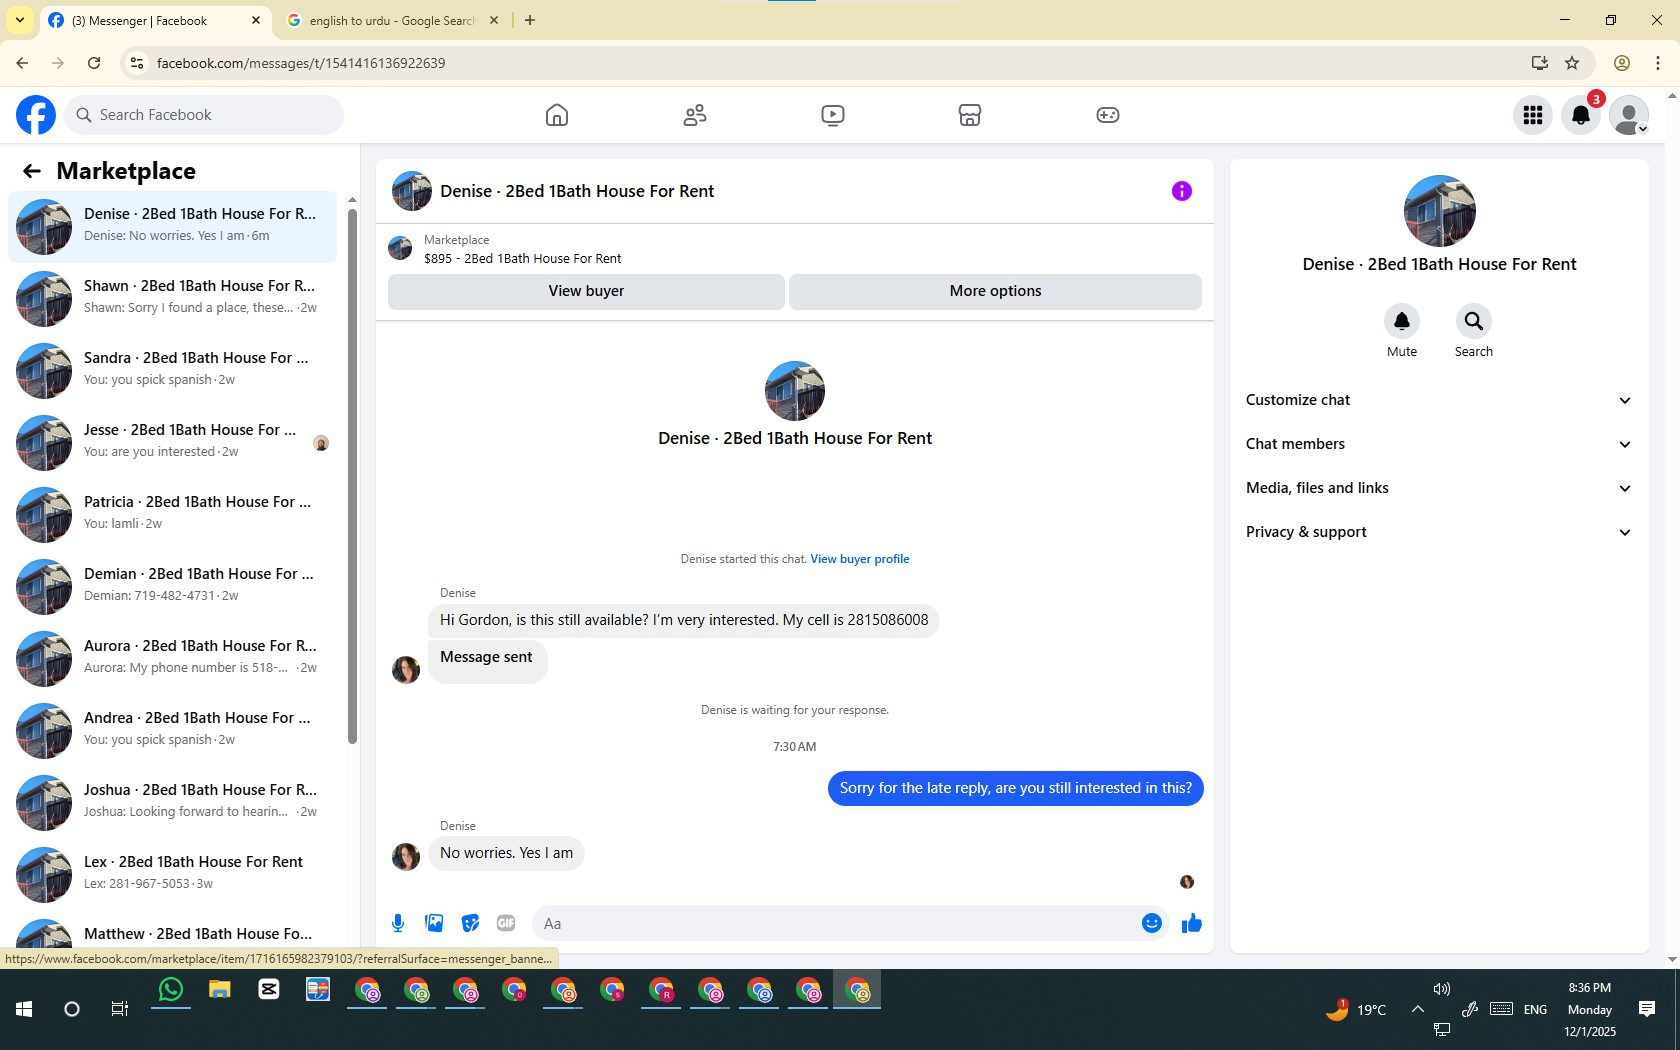Open the tab search dropdown arrow
This screenshot has width=1680, height=1050.
(20, 20)
